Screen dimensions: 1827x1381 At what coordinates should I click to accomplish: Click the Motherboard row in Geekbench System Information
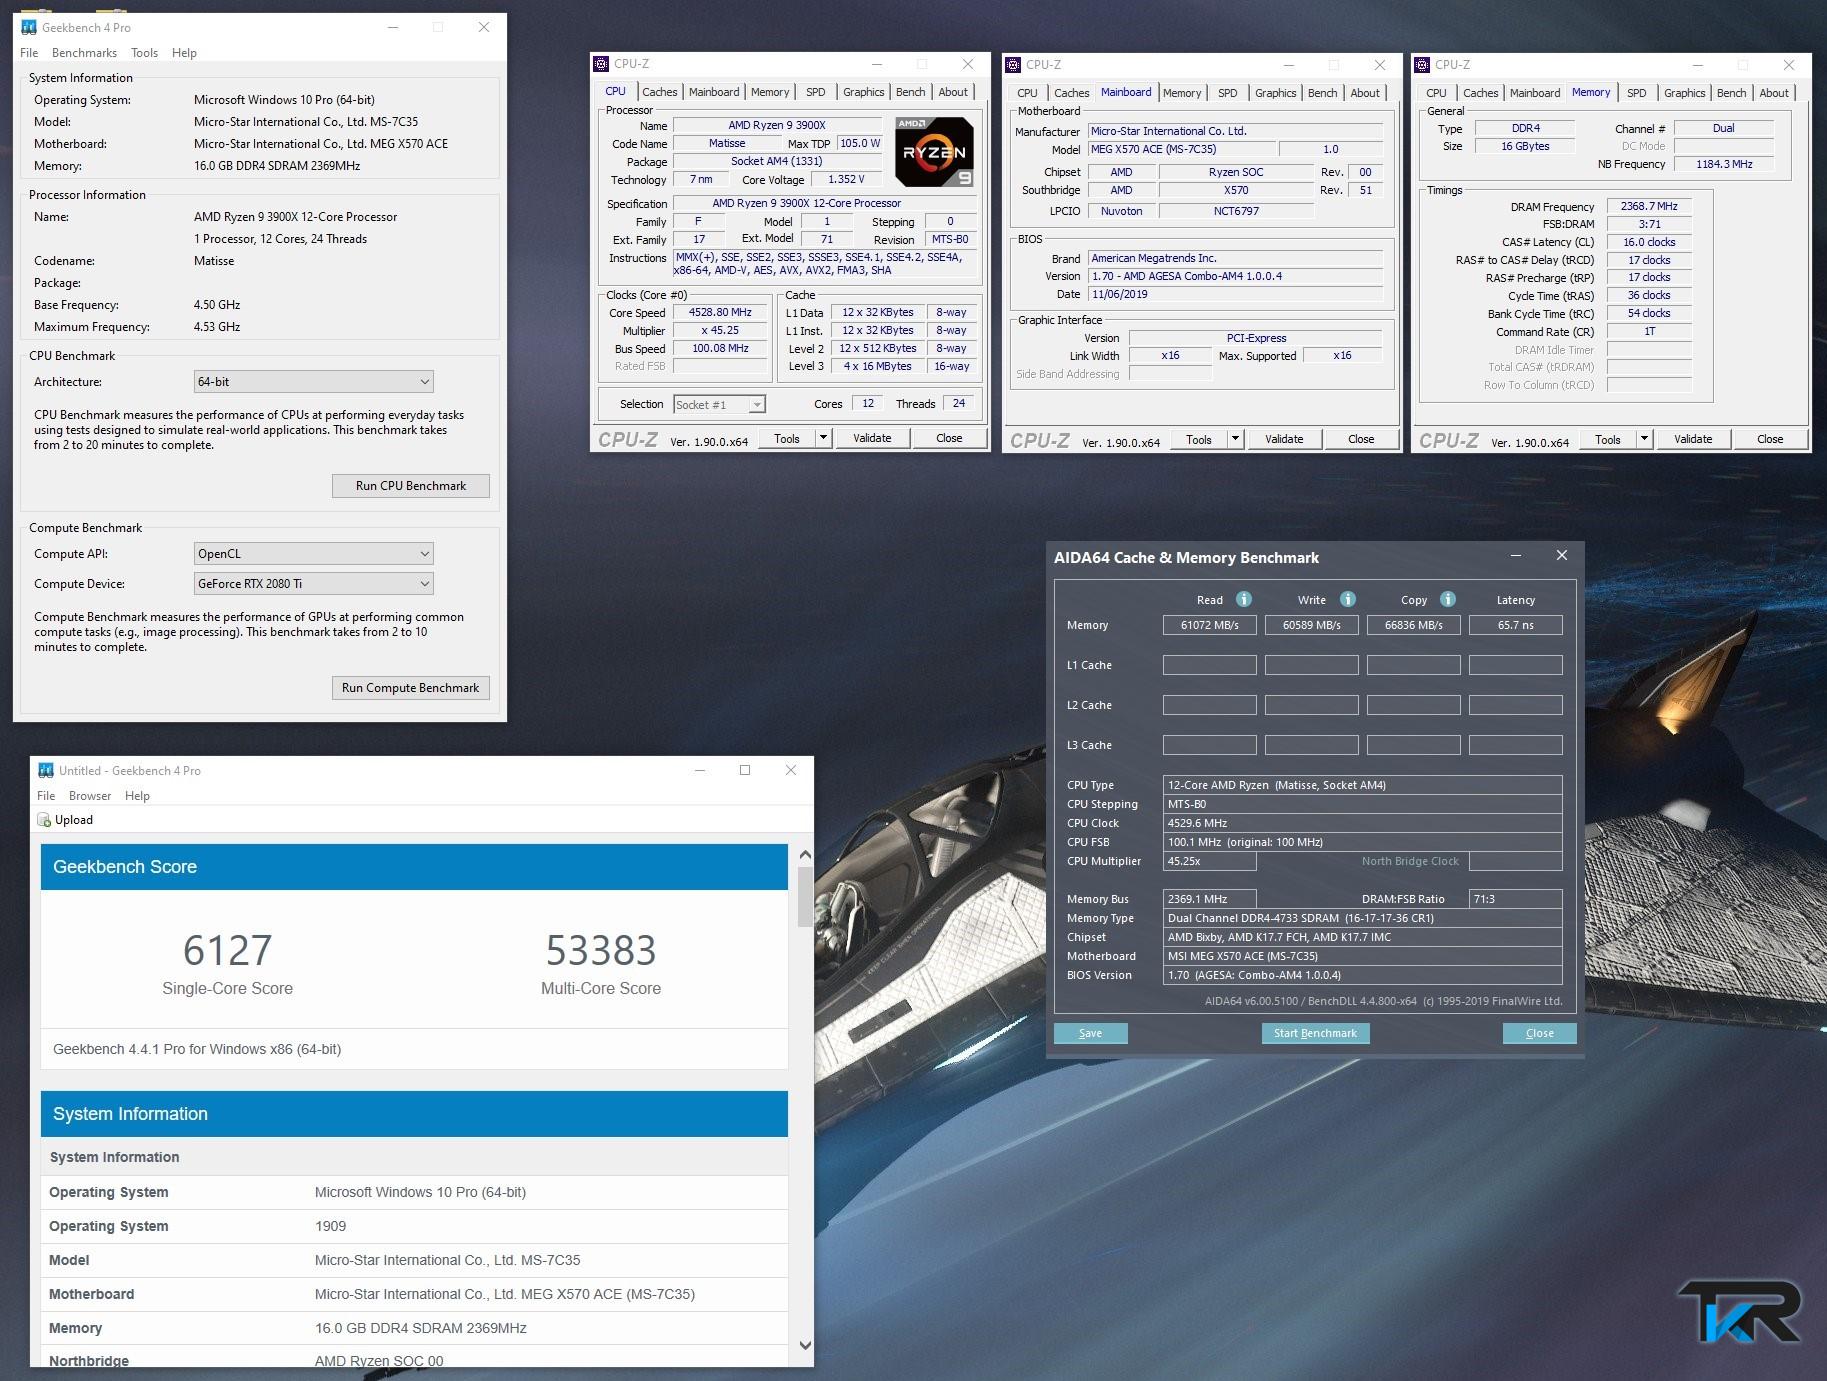(x=414, y=1294)
